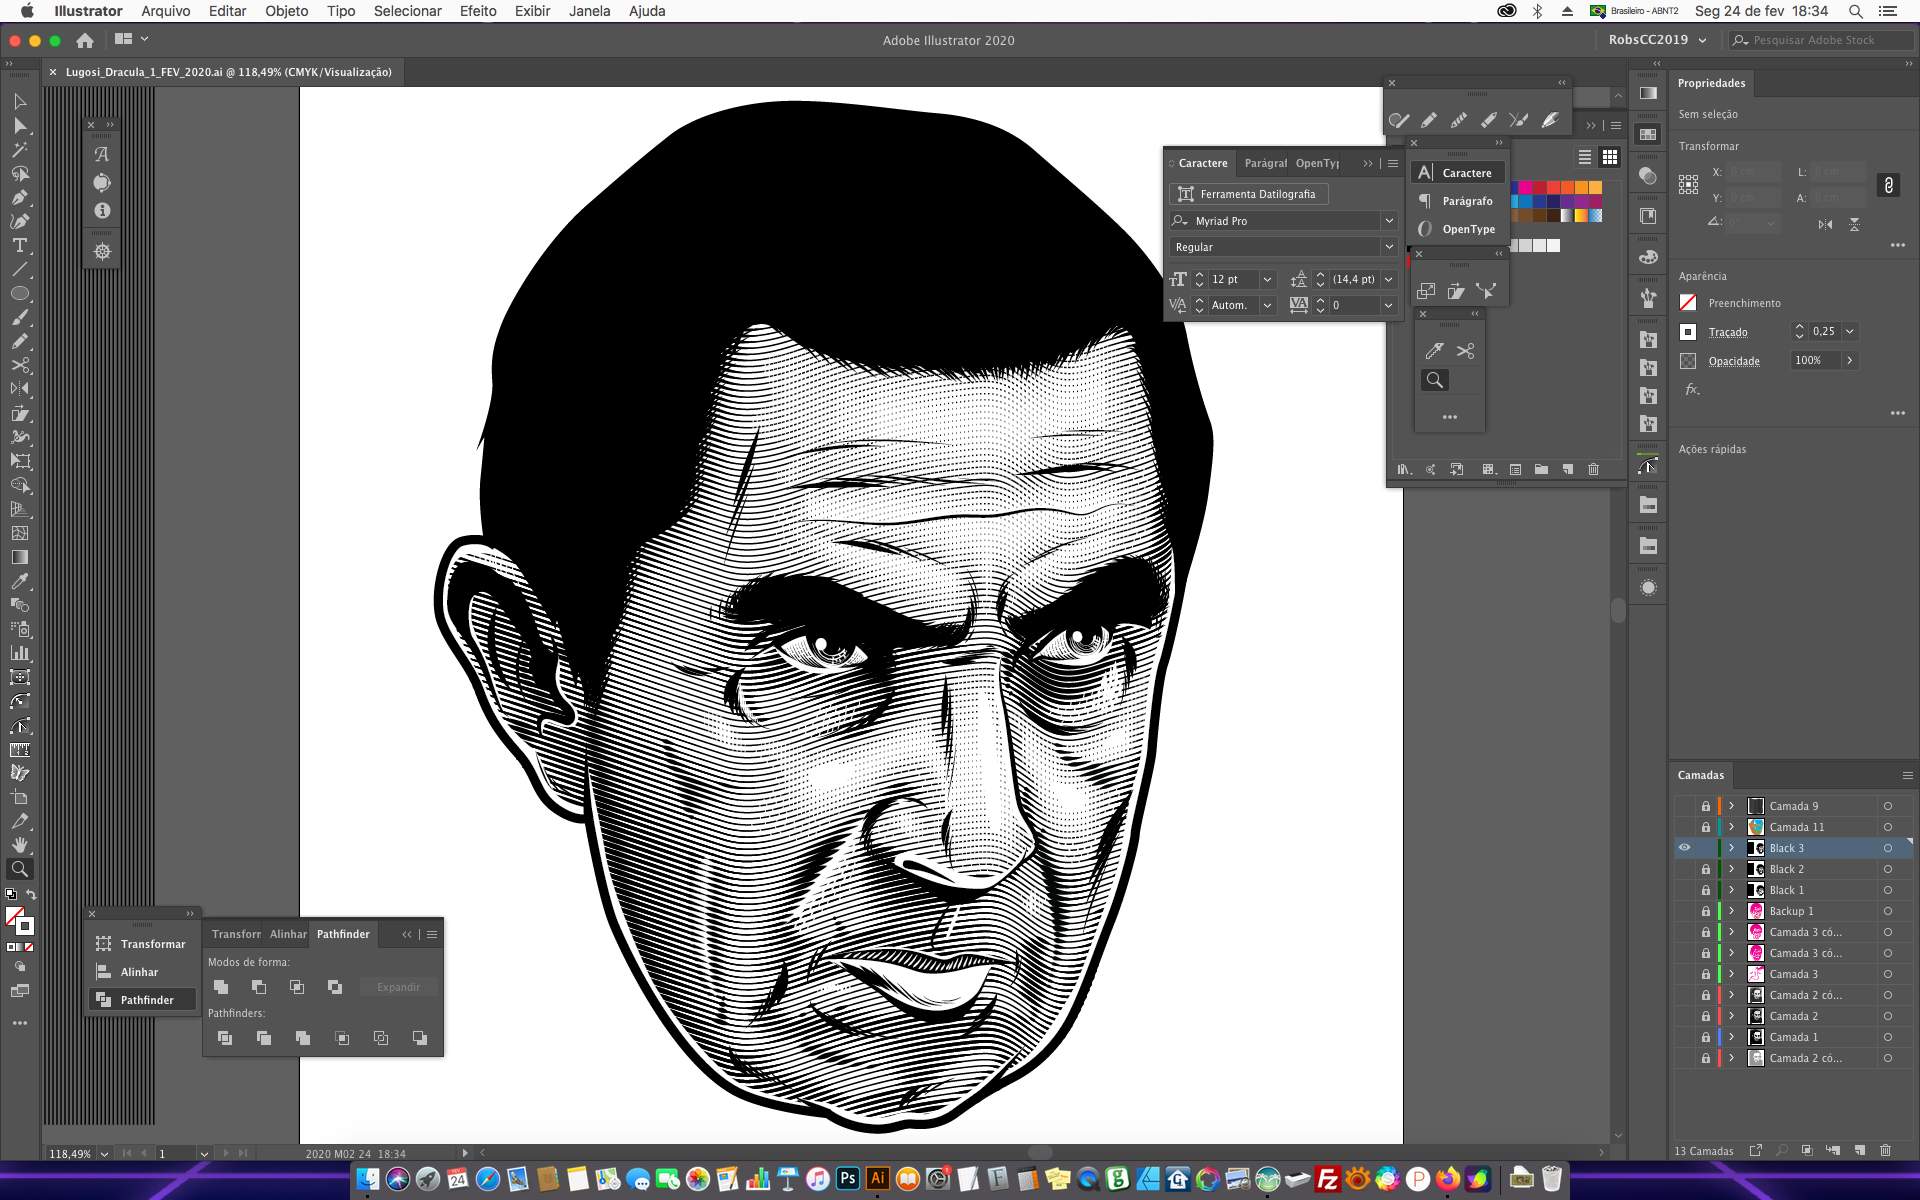The image size is (1920, 1200).
Task: Open the stroke weight 0,25 dropdown
Action: 1850,331
